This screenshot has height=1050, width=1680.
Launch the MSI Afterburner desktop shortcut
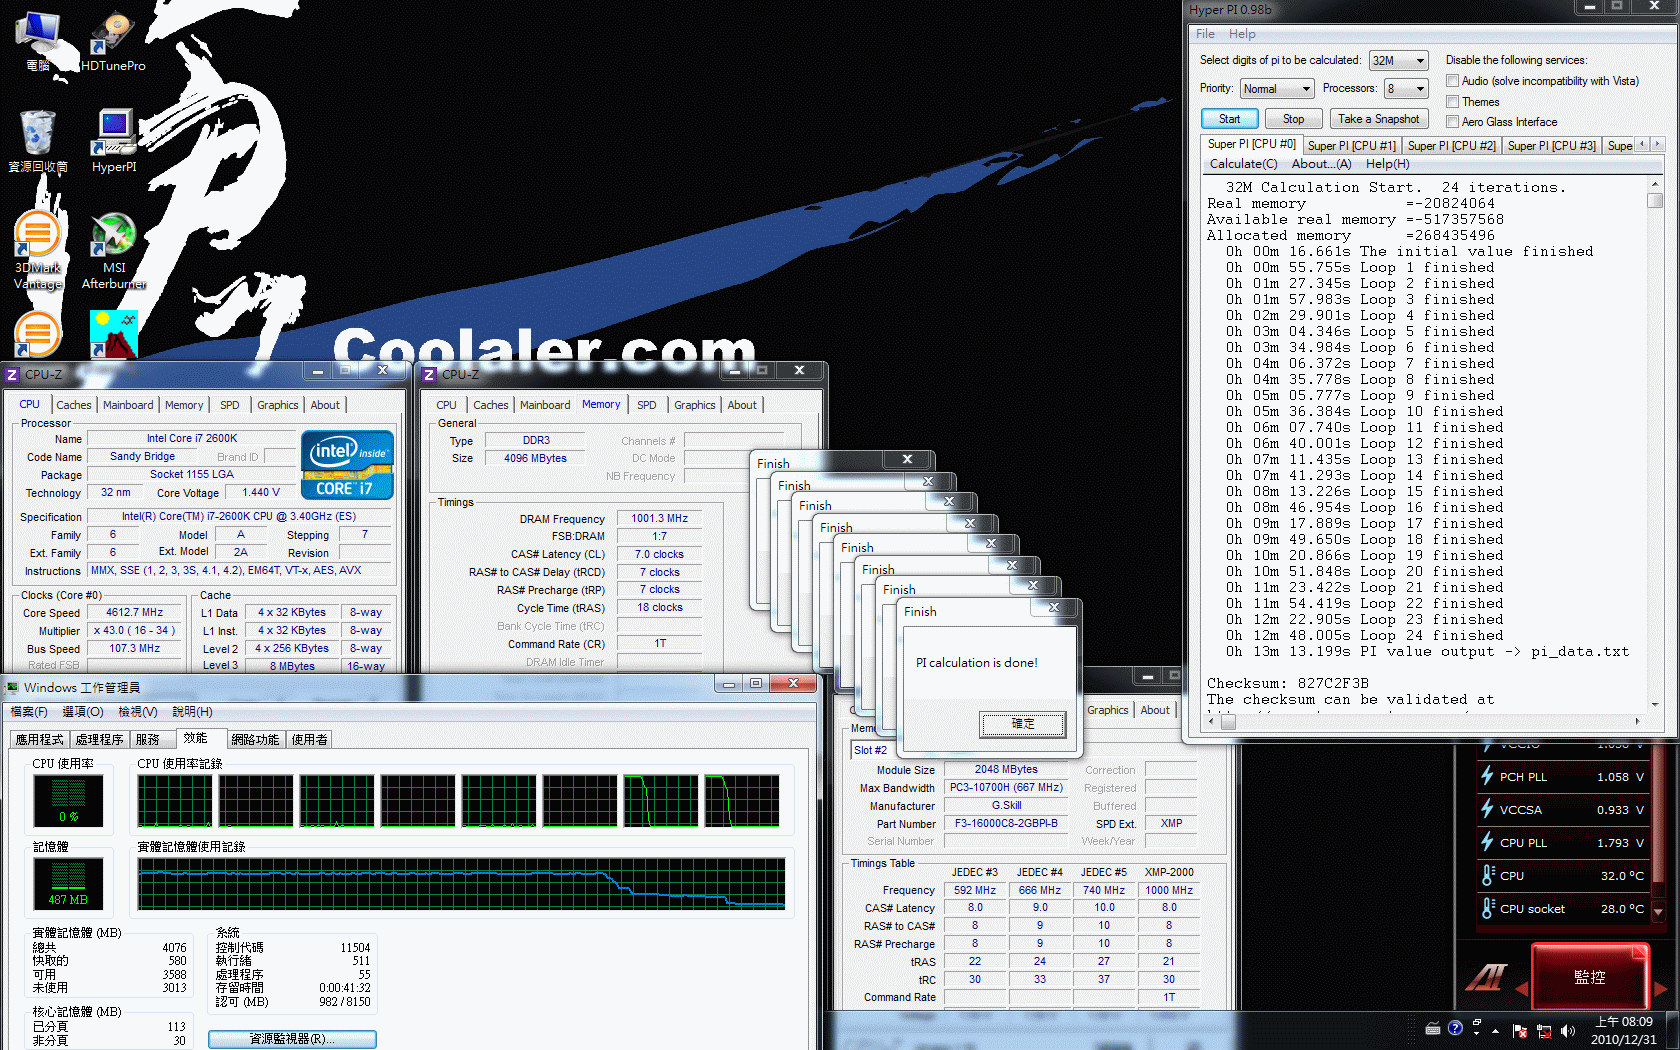tap(114, 250)
